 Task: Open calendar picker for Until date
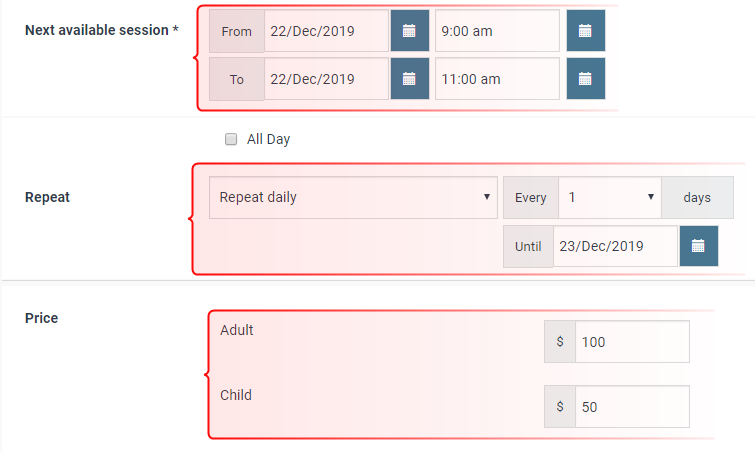pos(699,246)
